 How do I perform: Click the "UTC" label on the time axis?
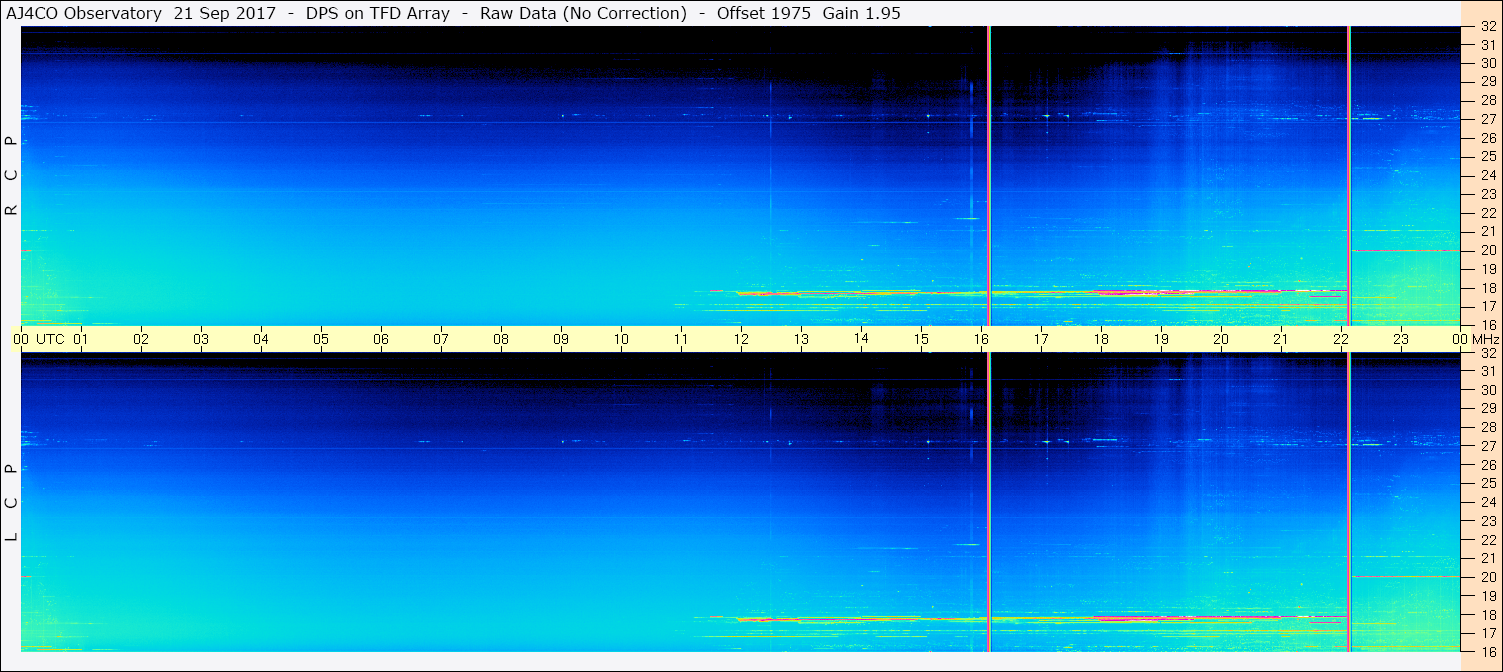click(x=50, y=339)
